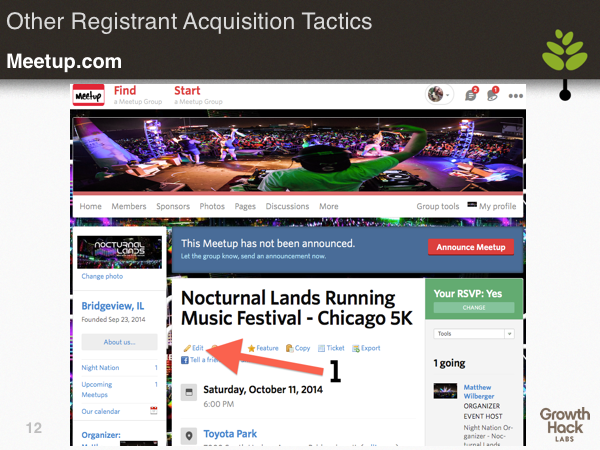
Task: Click the Meetup logo
Action: tap(88, 95)
